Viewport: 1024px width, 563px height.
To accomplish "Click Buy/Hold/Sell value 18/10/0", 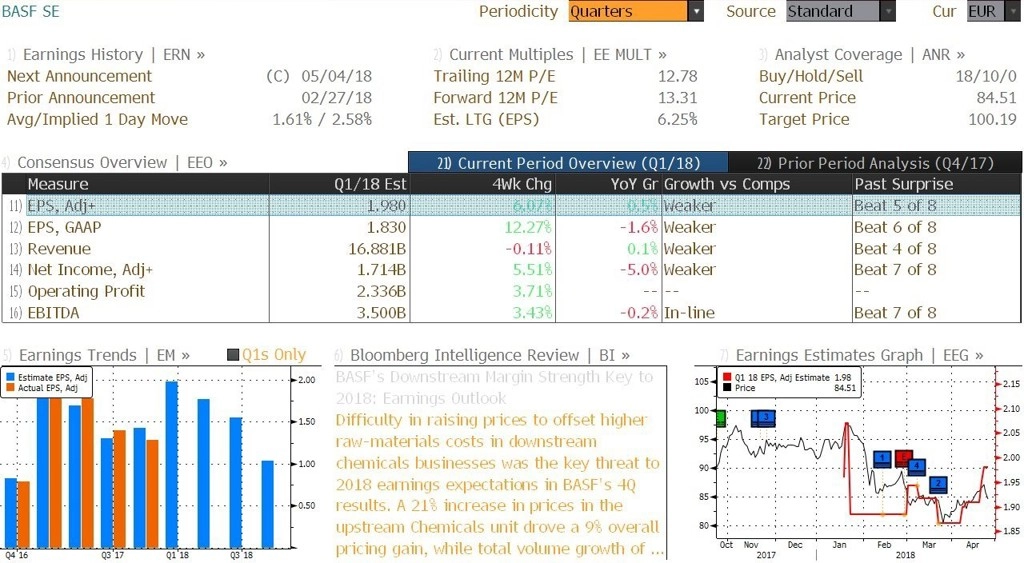I will click(986, 76).
